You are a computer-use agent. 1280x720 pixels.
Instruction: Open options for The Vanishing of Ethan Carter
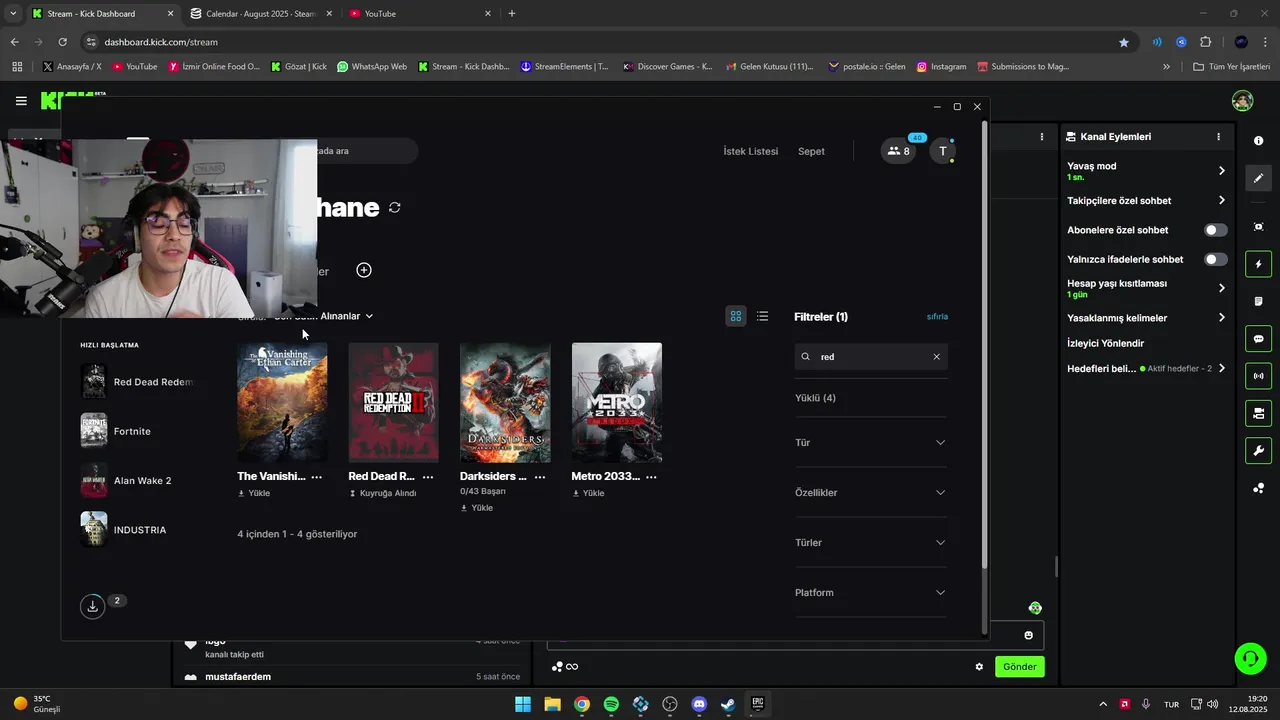[x=317, y=477]
